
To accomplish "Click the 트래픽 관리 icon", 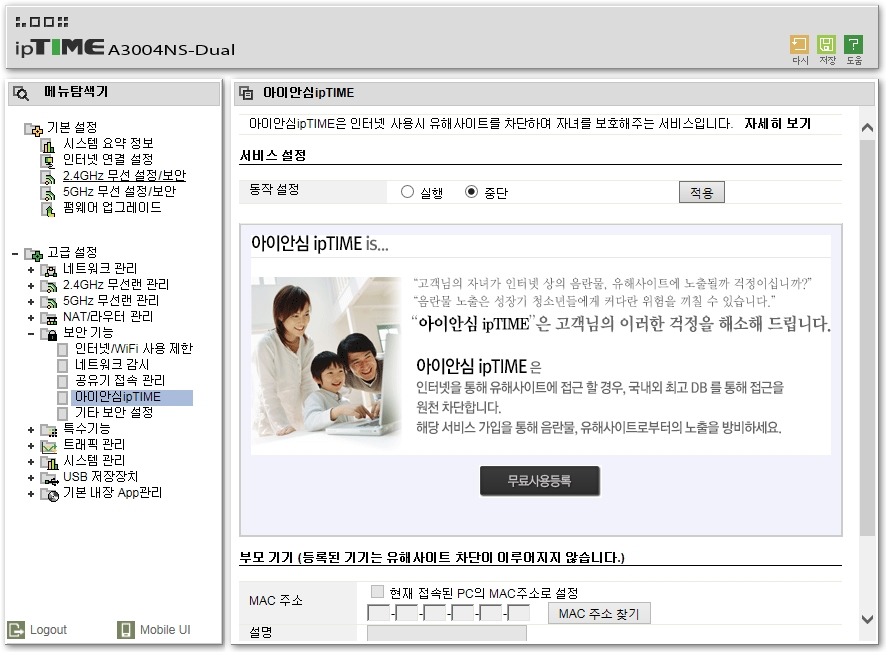I will (49, 446).
